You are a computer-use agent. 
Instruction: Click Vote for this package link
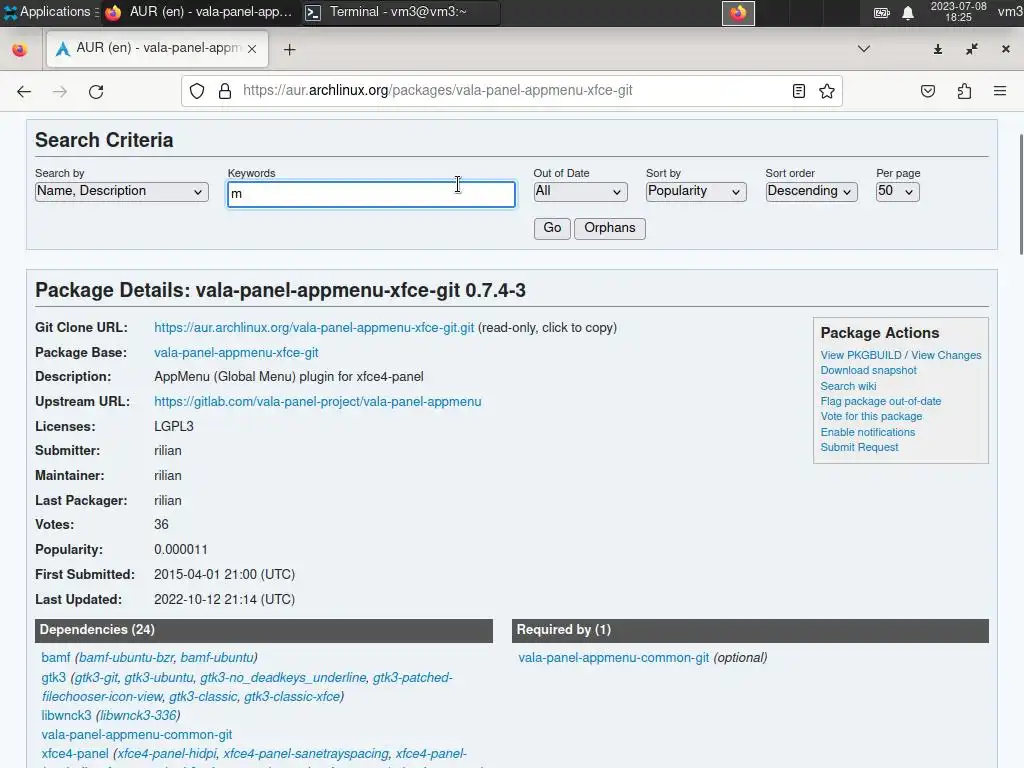pos(871,416)
